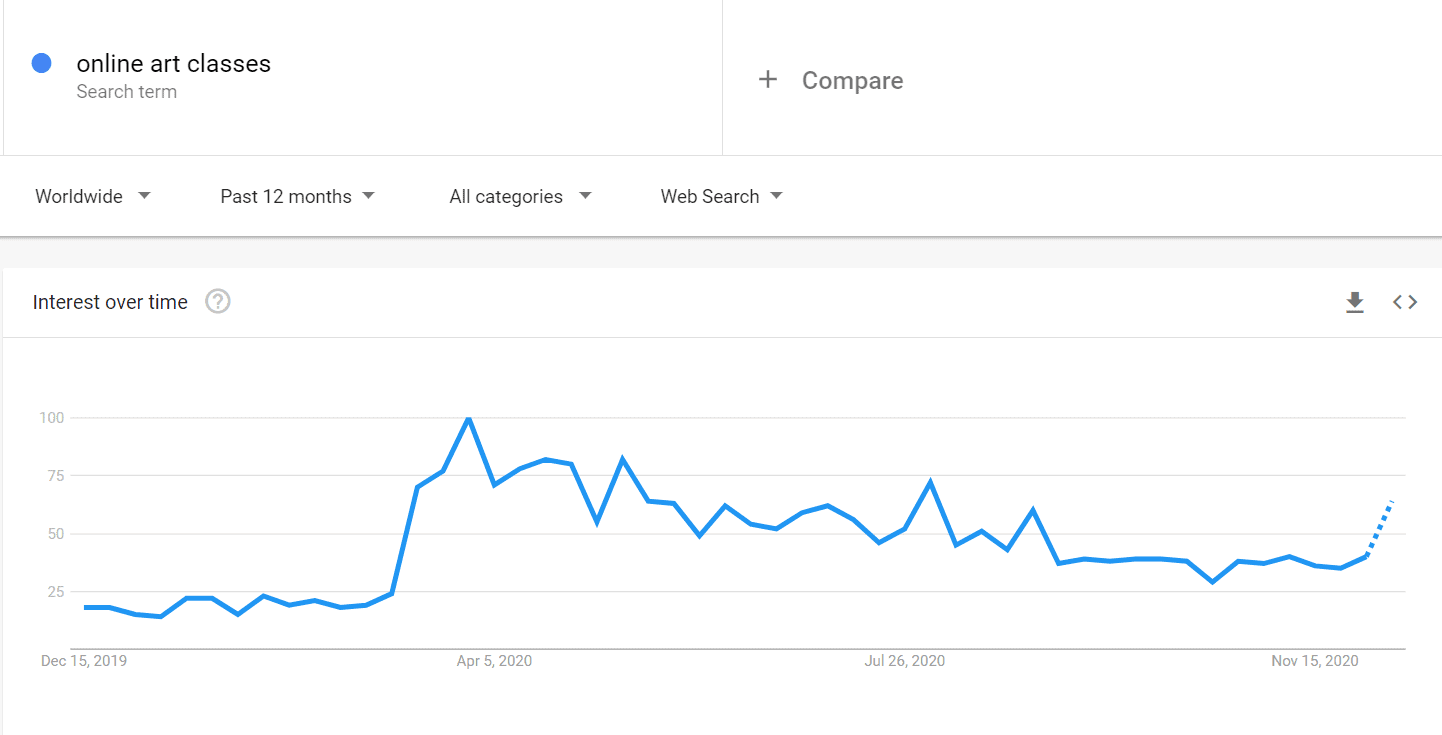Click the Jul 26, 2020 axis label
The height and width of the screenshot is (735, 1442).
pyautogui.click(x=904, y=661)
